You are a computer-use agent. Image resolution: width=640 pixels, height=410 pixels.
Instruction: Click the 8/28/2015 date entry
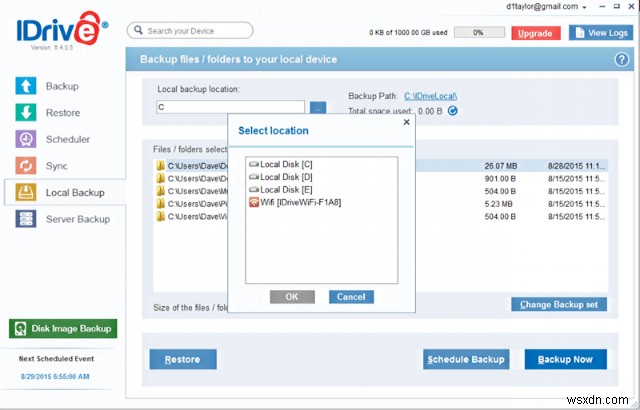tap(577, 166)
